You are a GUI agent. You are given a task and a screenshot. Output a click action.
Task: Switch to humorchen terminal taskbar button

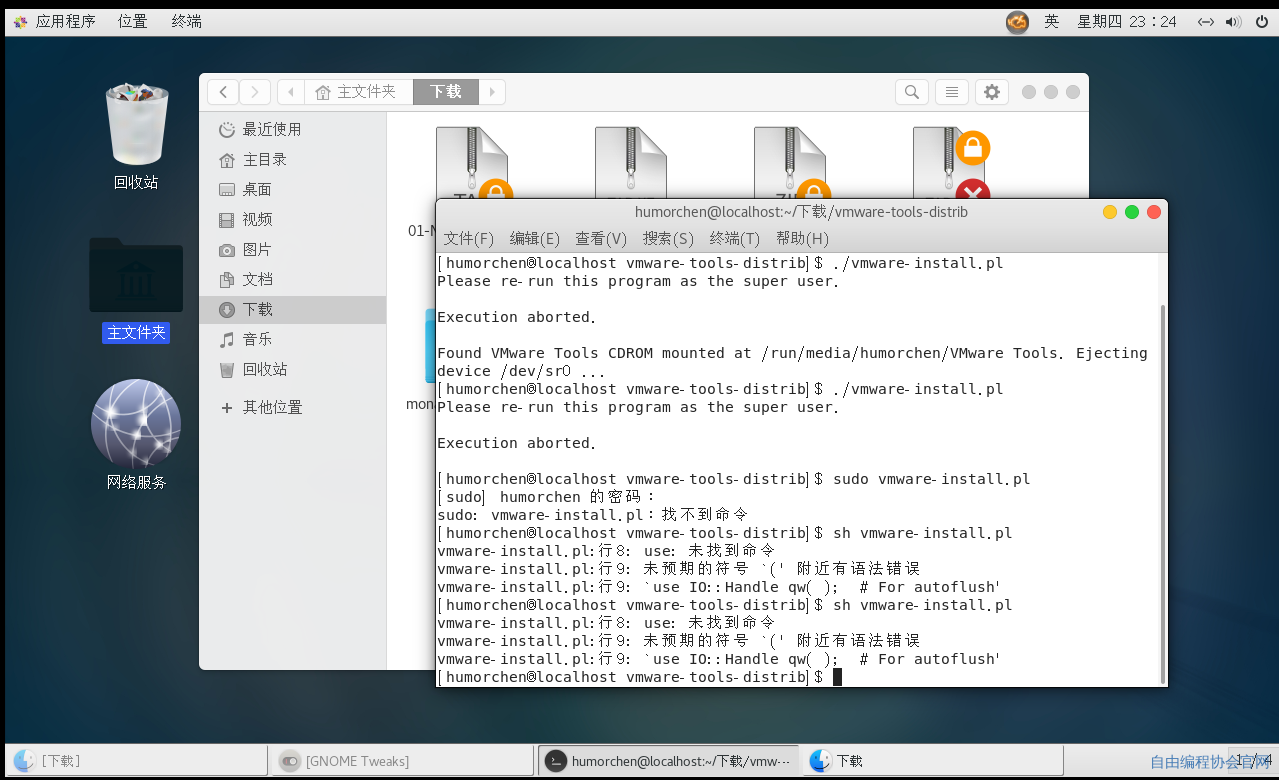click(668, 761)
